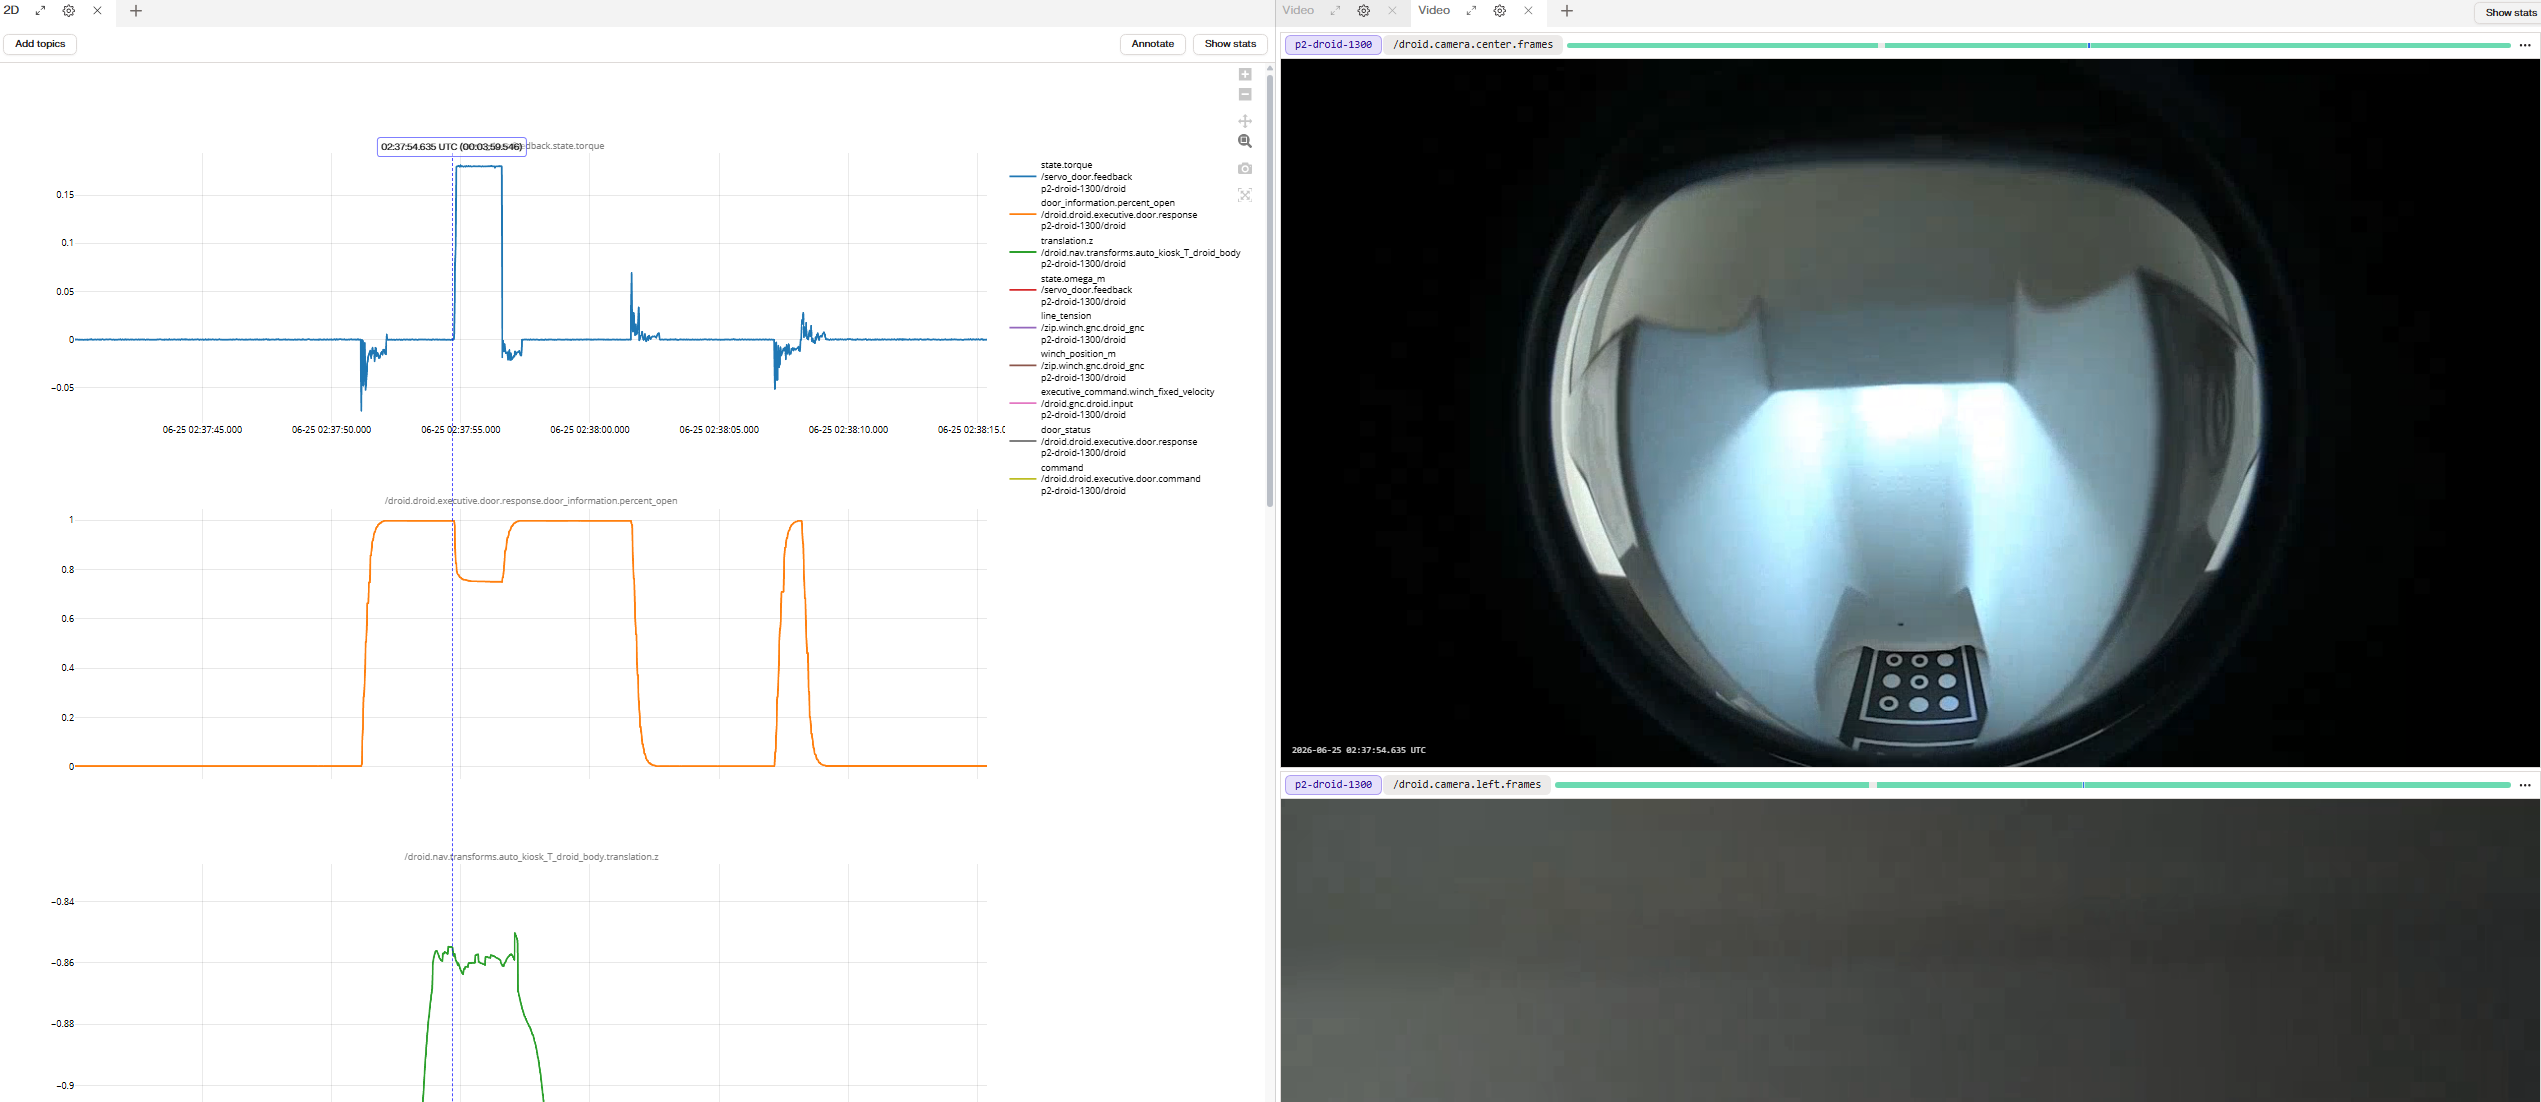Click p2-droid-1300 chip on center camera
The height and width of the screenshot is (1102, 2541).
(x=1333, y=45)
